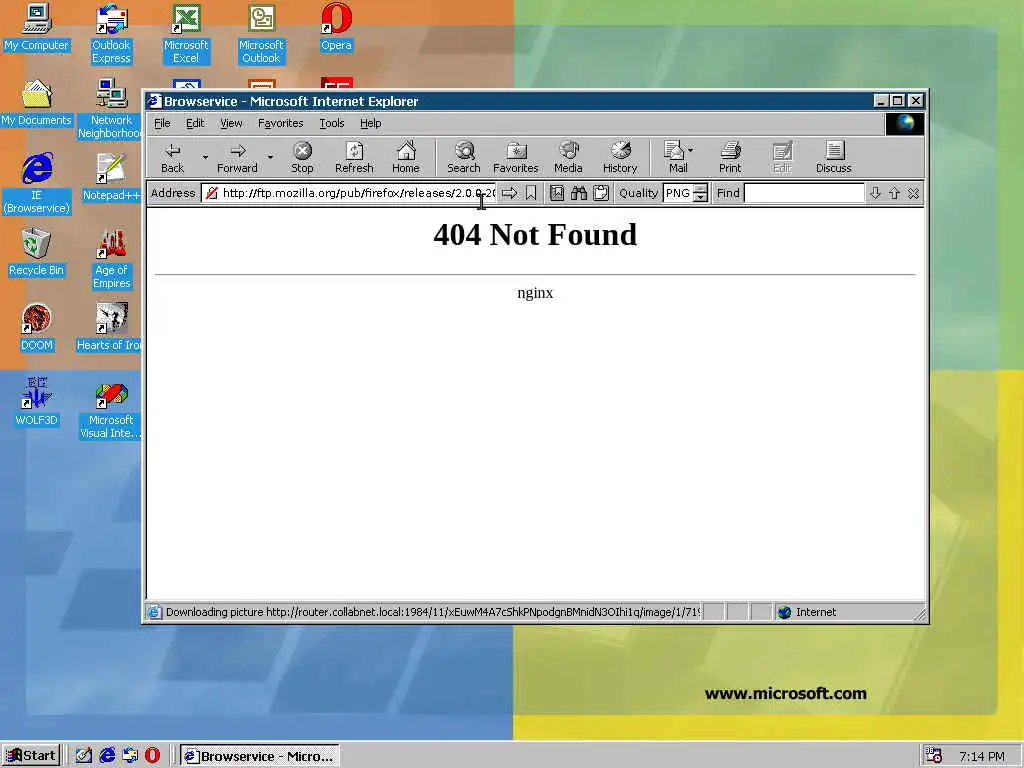This screenshot has width=1024, height=768.
Task: Click the Quality PNG value box
Action: pos(678,193)
